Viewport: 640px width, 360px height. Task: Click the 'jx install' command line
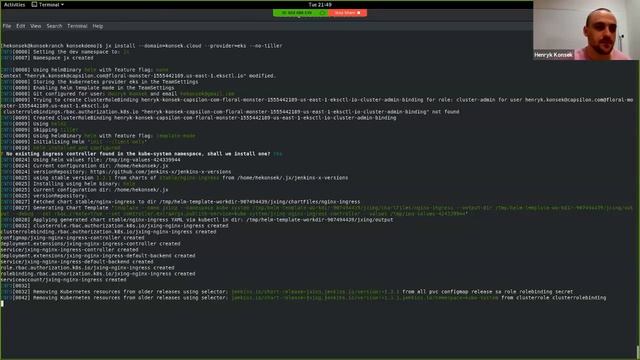click(142, 46)
